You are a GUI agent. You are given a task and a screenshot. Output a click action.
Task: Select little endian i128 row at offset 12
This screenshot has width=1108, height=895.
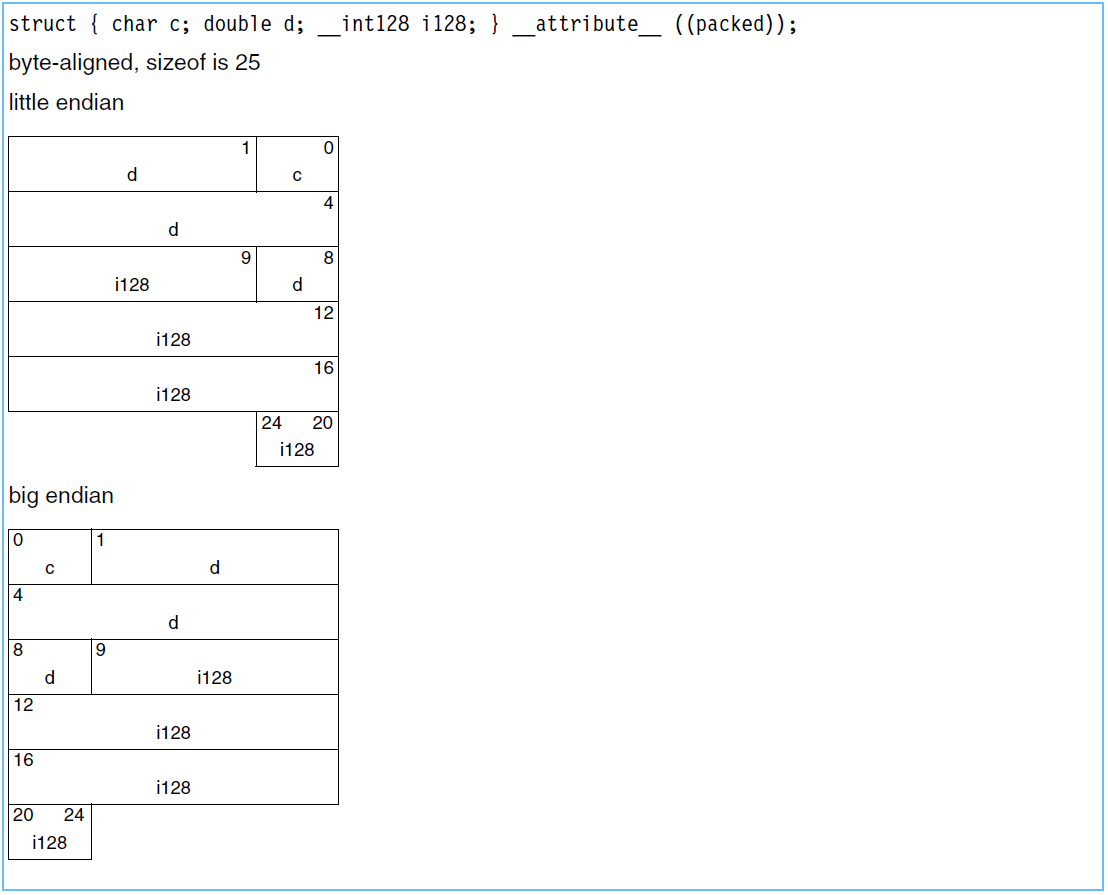point(173,329)
